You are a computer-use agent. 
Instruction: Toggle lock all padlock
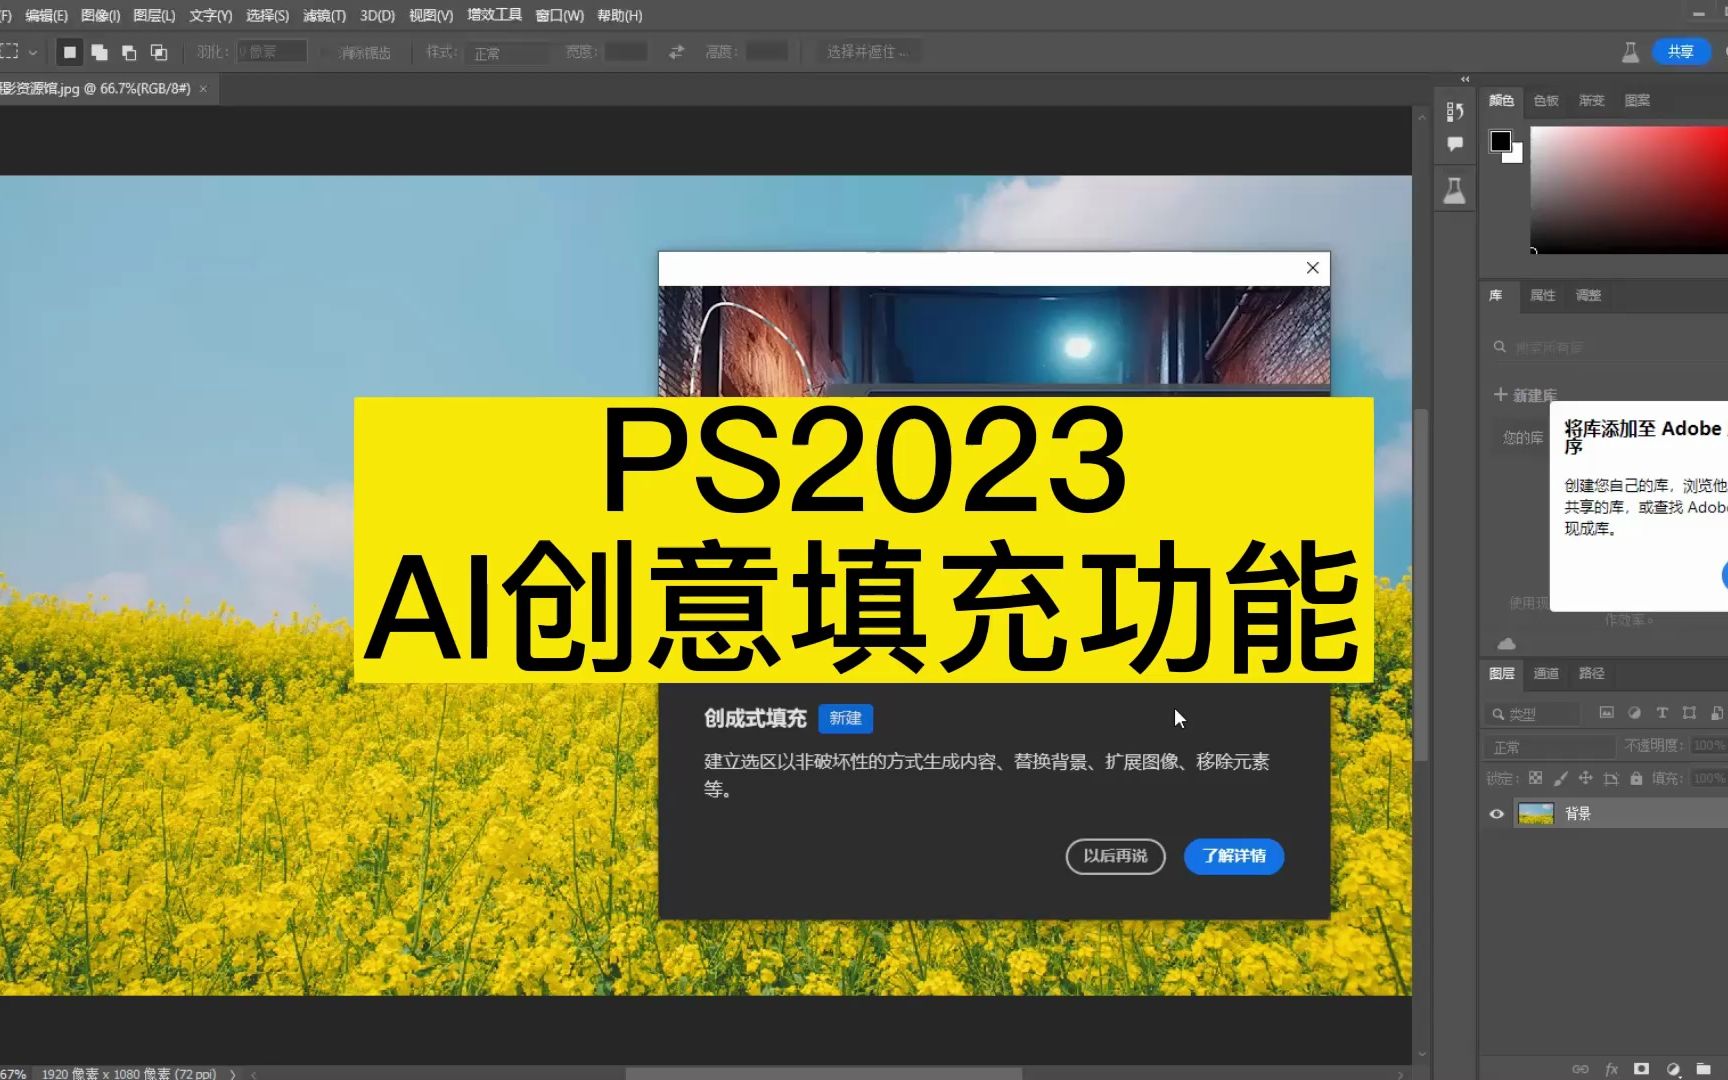pos(1636,778)
